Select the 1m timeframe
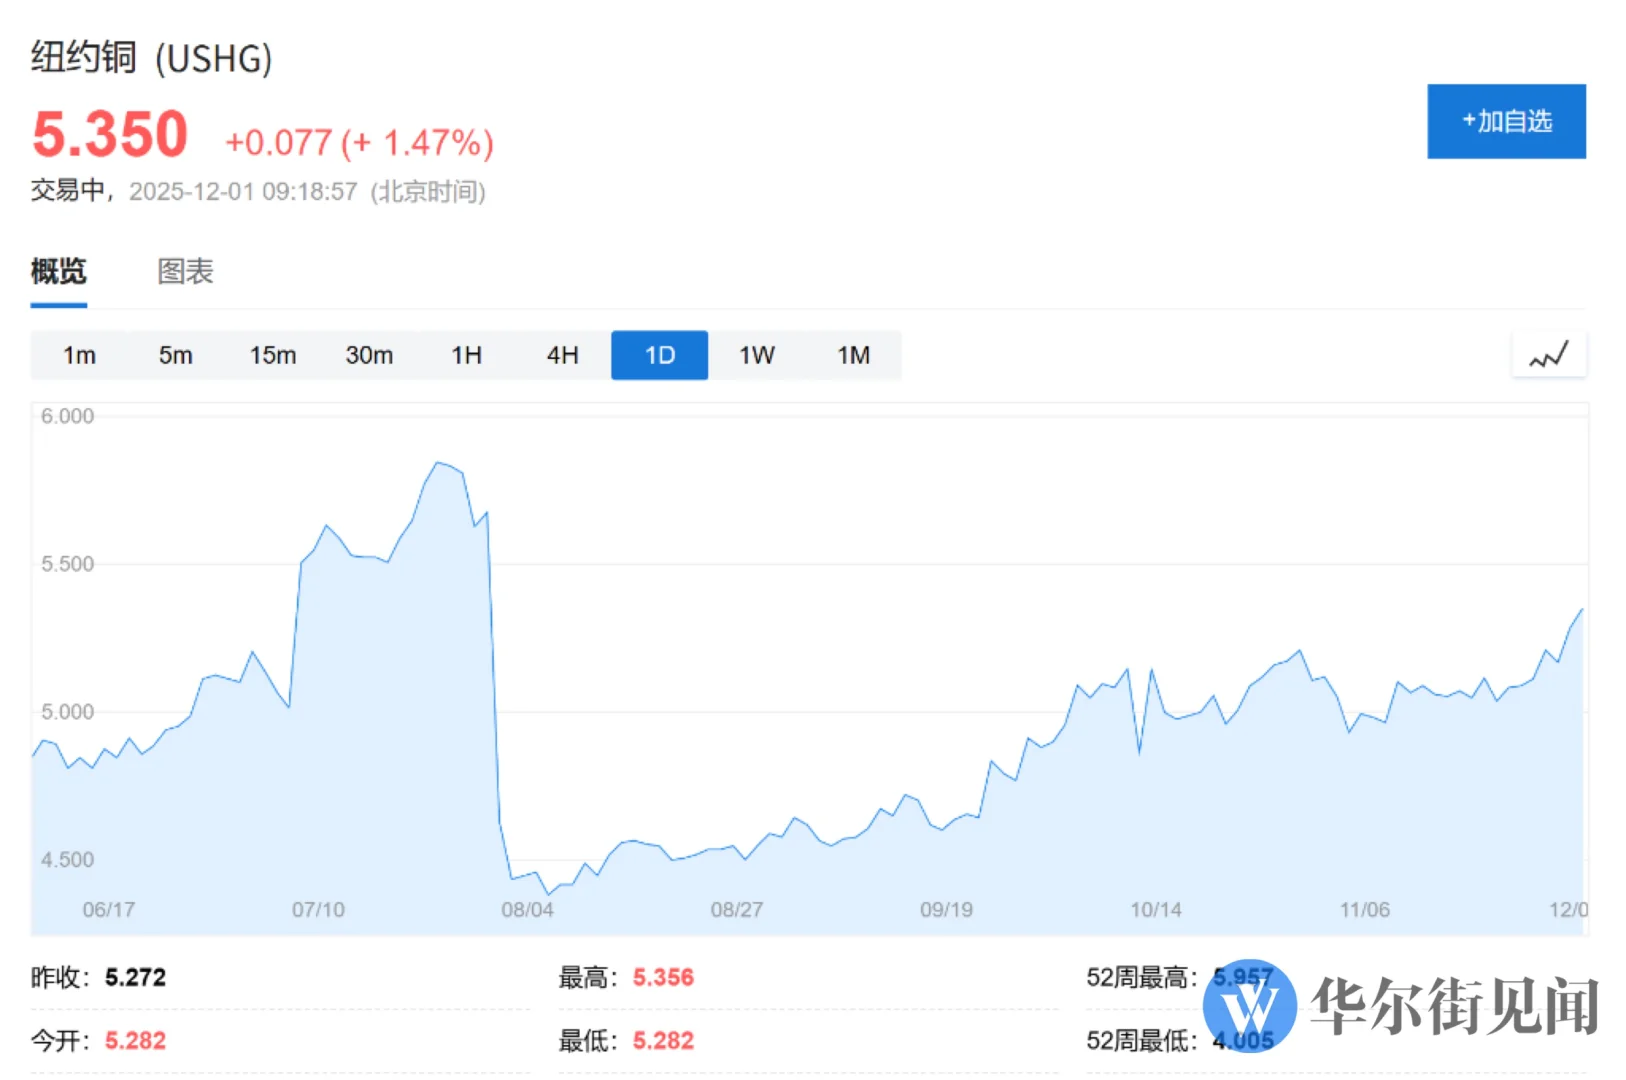Screen dimensions: 1626x1080 tap(79, 355)
